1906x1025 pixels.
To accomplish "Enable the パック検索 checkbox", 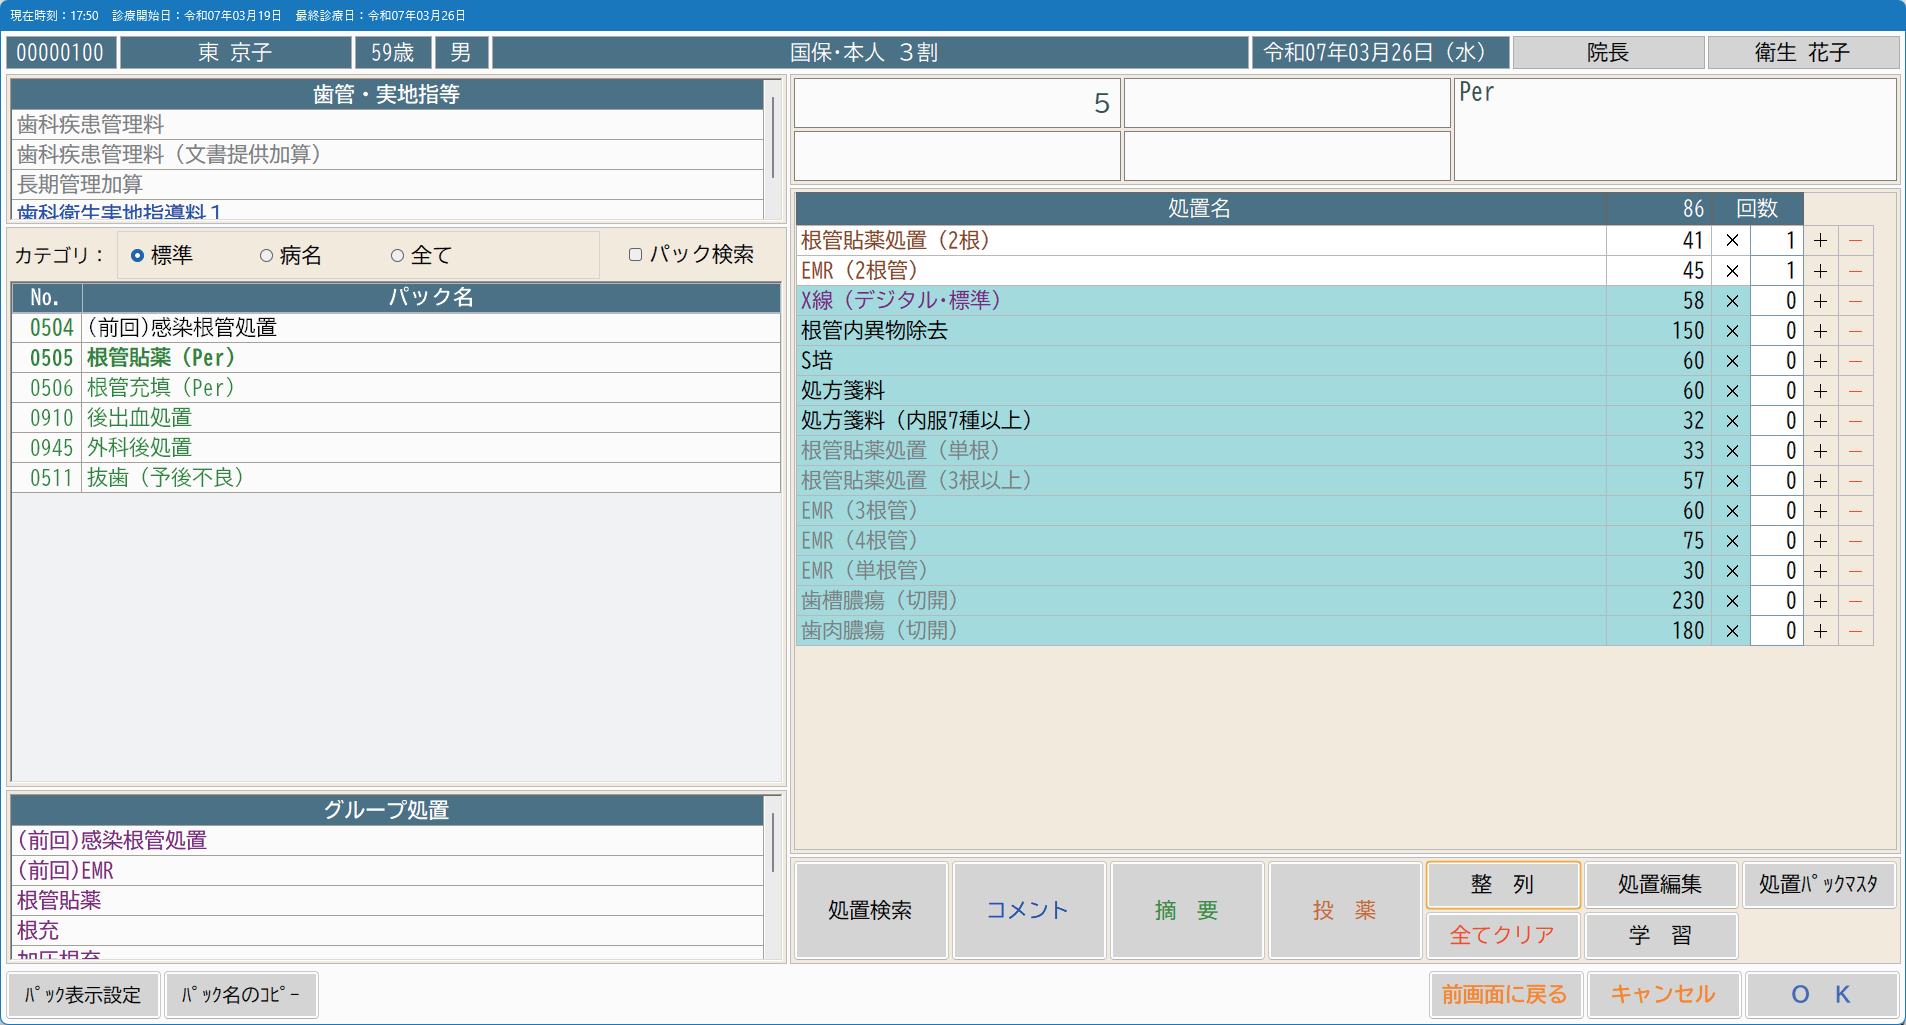I will coord(635,255).
